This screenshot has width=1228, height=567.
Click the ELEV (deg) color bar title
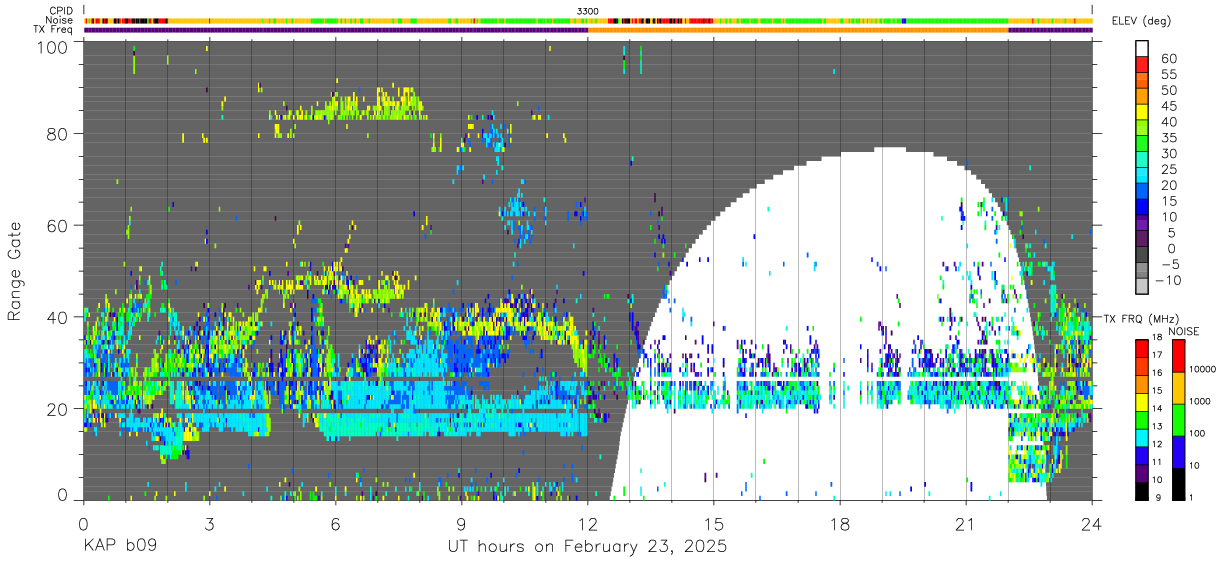[1142, 21]
